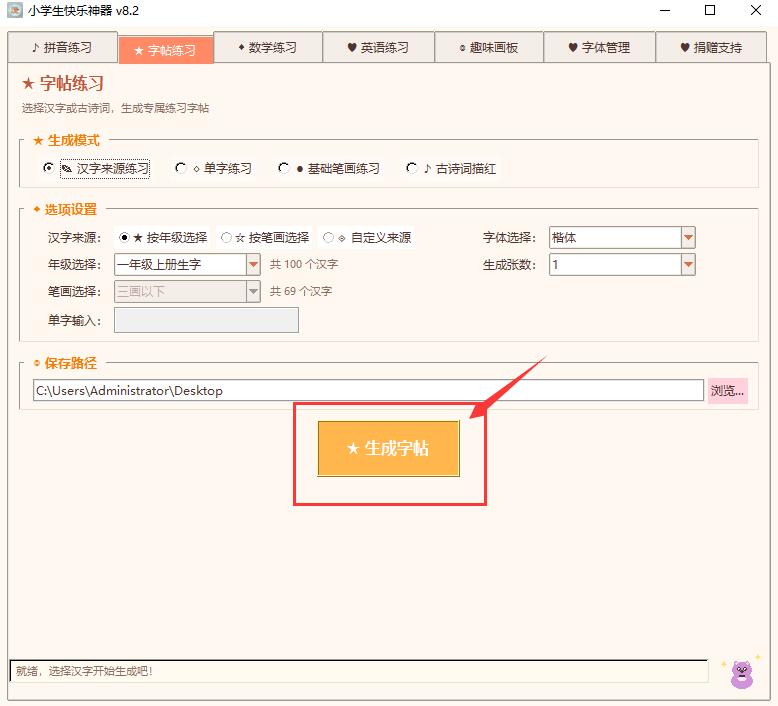Screen dimensions: 778x706
Task: Expand the 年级选择 dropdown arrow
Action: click(253, 264)
